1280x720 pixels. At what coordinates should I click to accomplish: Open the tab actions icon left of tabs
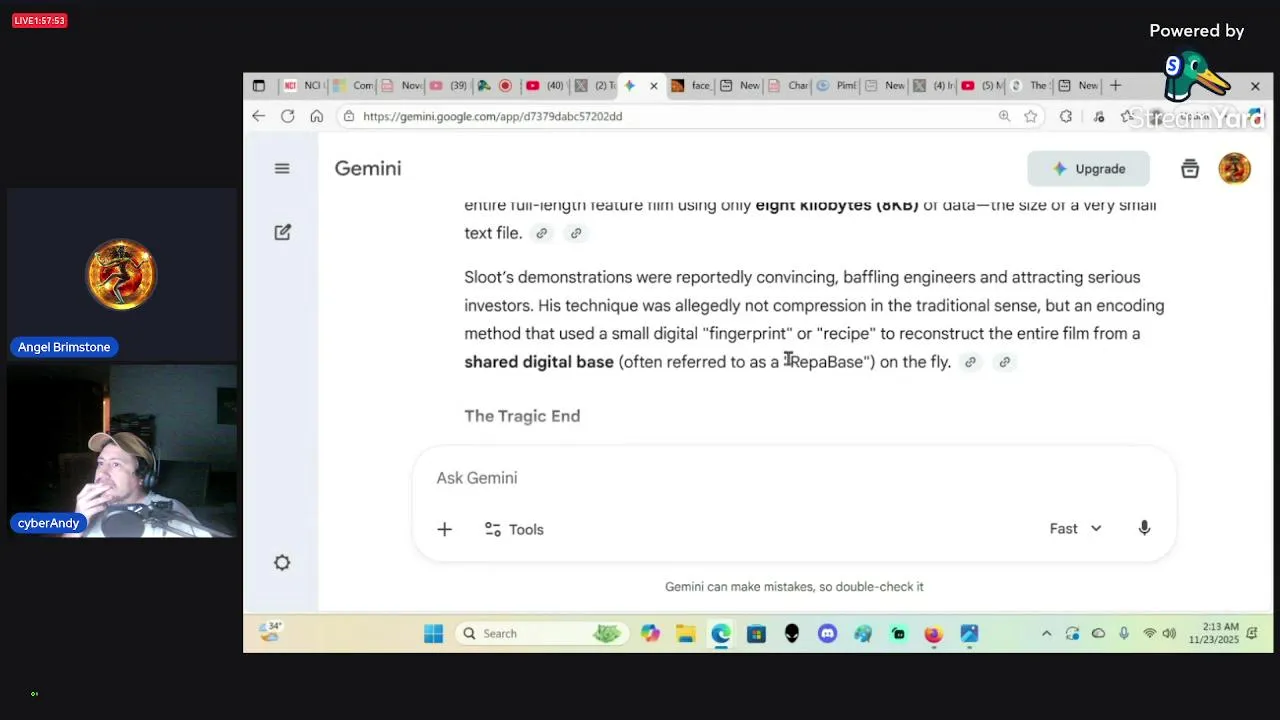pyautogui.click(x=258, y=85)
